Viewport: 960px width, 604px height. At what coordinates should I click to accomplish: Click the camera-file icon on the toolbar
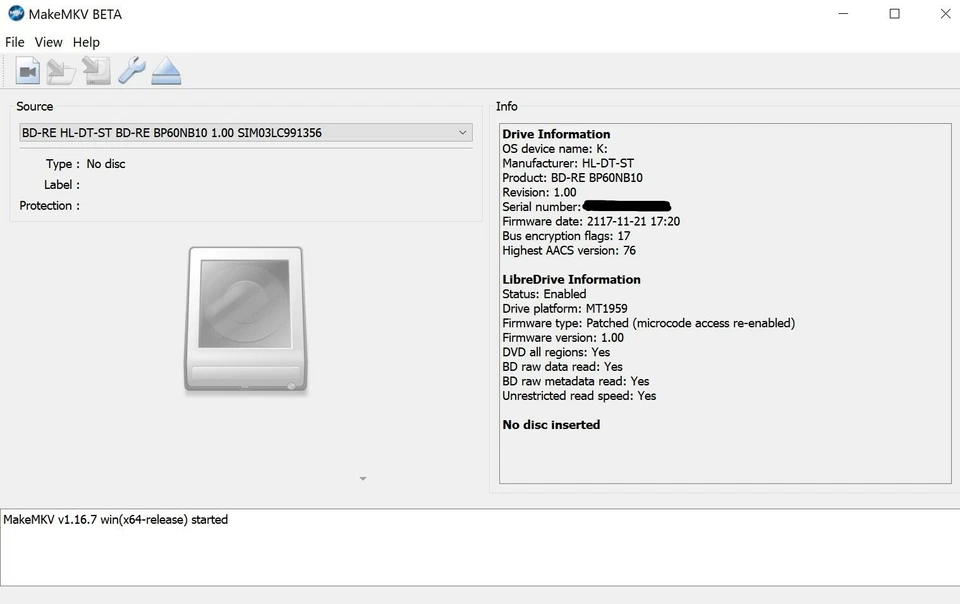point(27,70)
